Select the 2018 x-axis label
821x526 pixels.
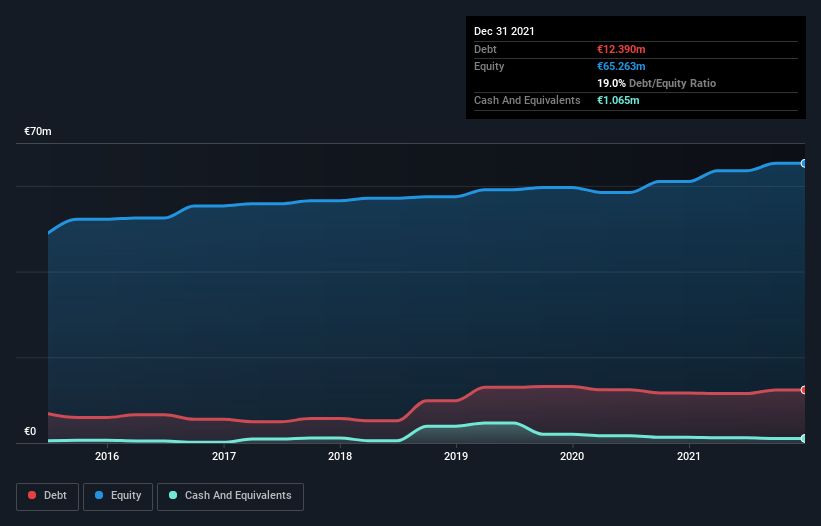(340, 456)
